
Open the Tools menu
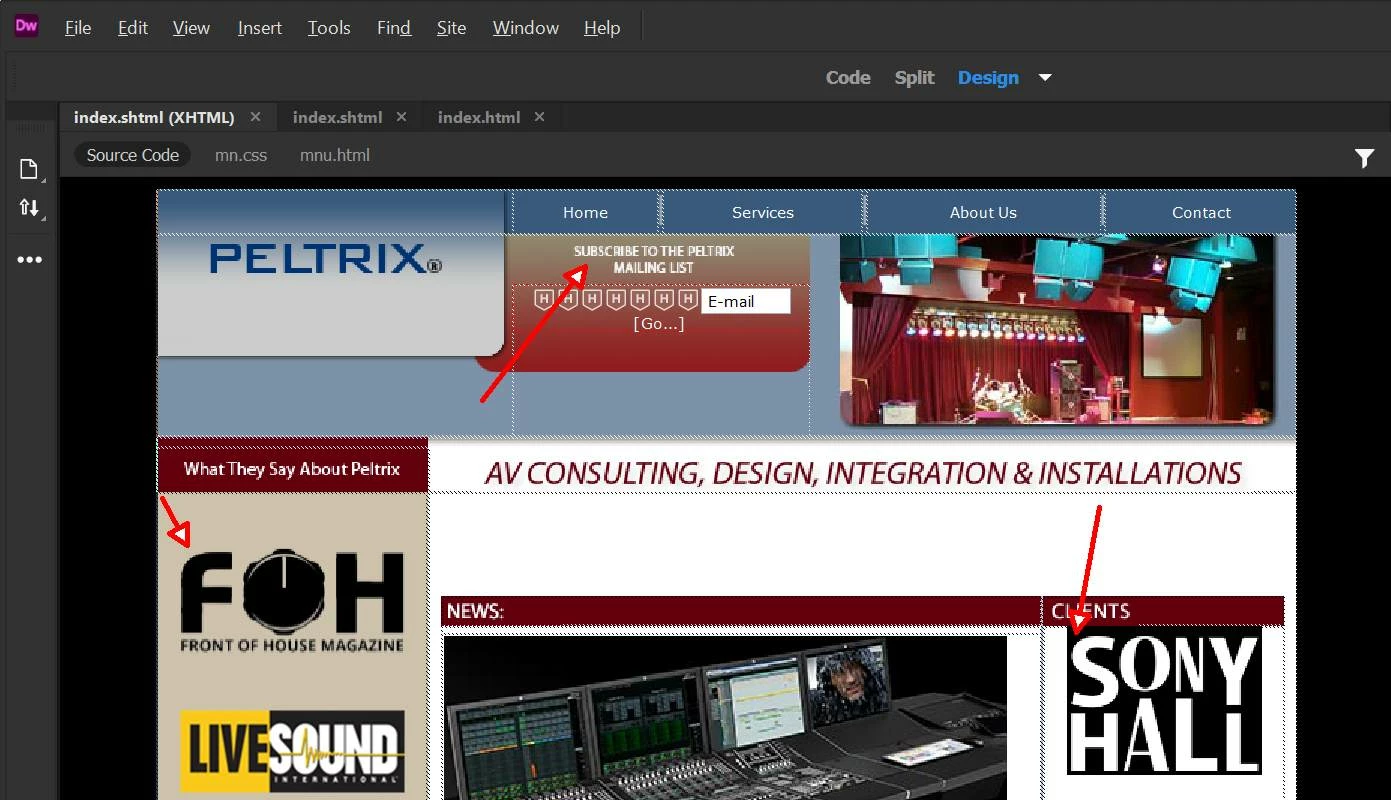[x=329, y=28]
